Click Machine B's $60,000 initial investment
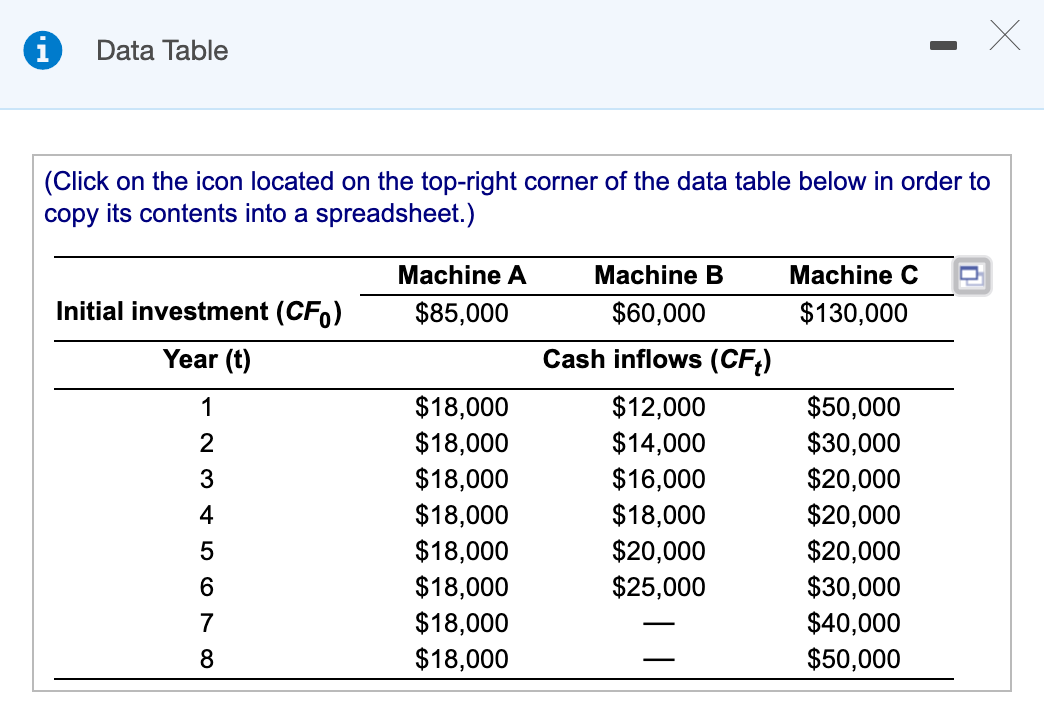The height and width of the screenshot is (710, 1044). pyautogui.click(x=658, y=314)
